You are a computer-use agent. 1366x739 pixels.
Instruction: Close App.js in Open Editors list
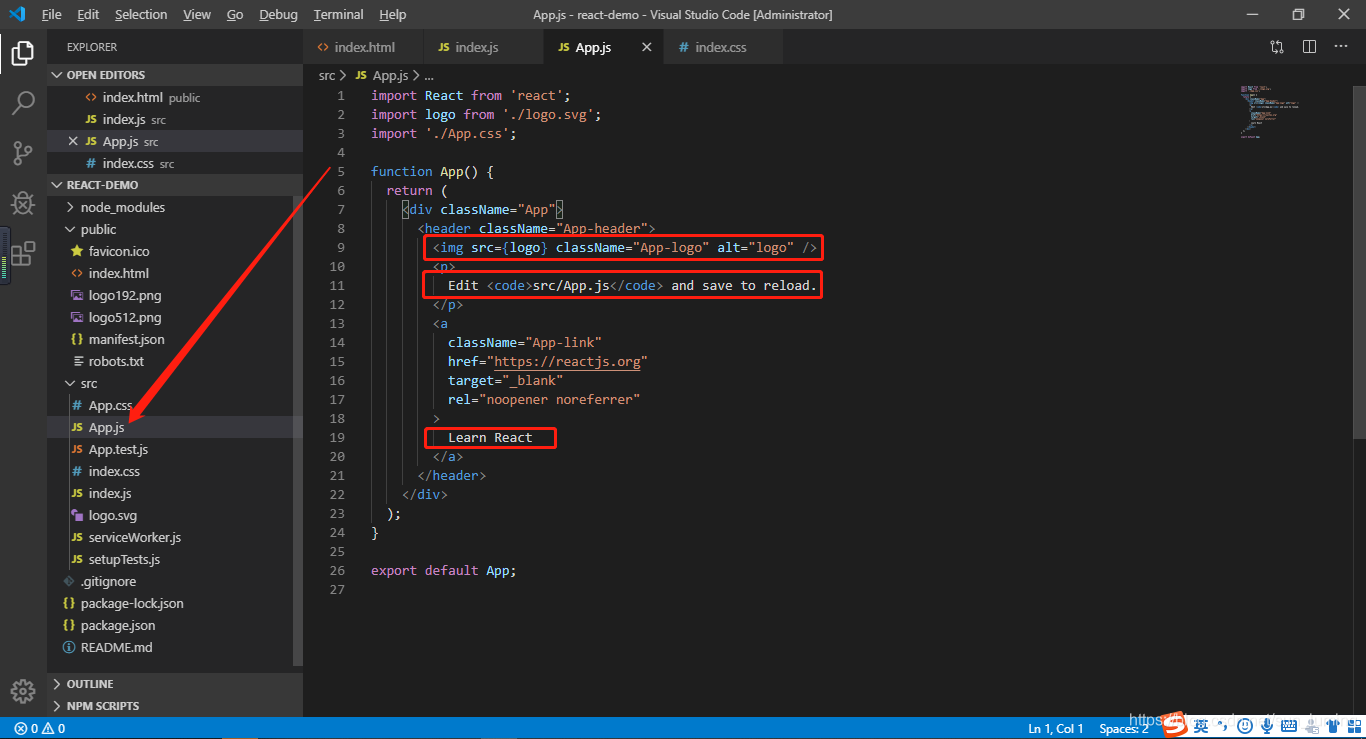click(x=73, y=142)
